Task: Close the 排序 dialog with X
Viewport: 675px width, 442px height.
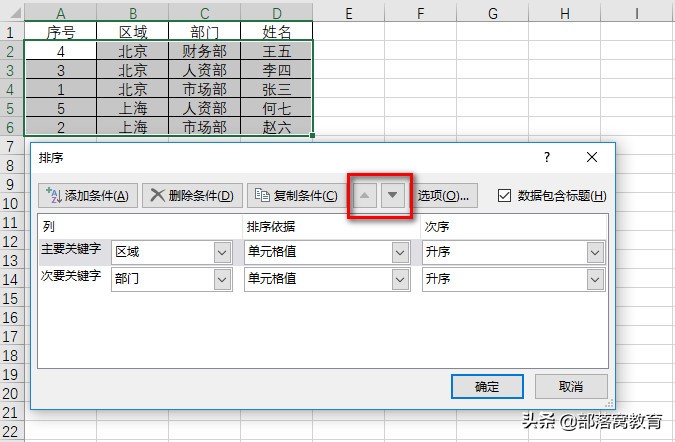Action: [x=592, y=157]
